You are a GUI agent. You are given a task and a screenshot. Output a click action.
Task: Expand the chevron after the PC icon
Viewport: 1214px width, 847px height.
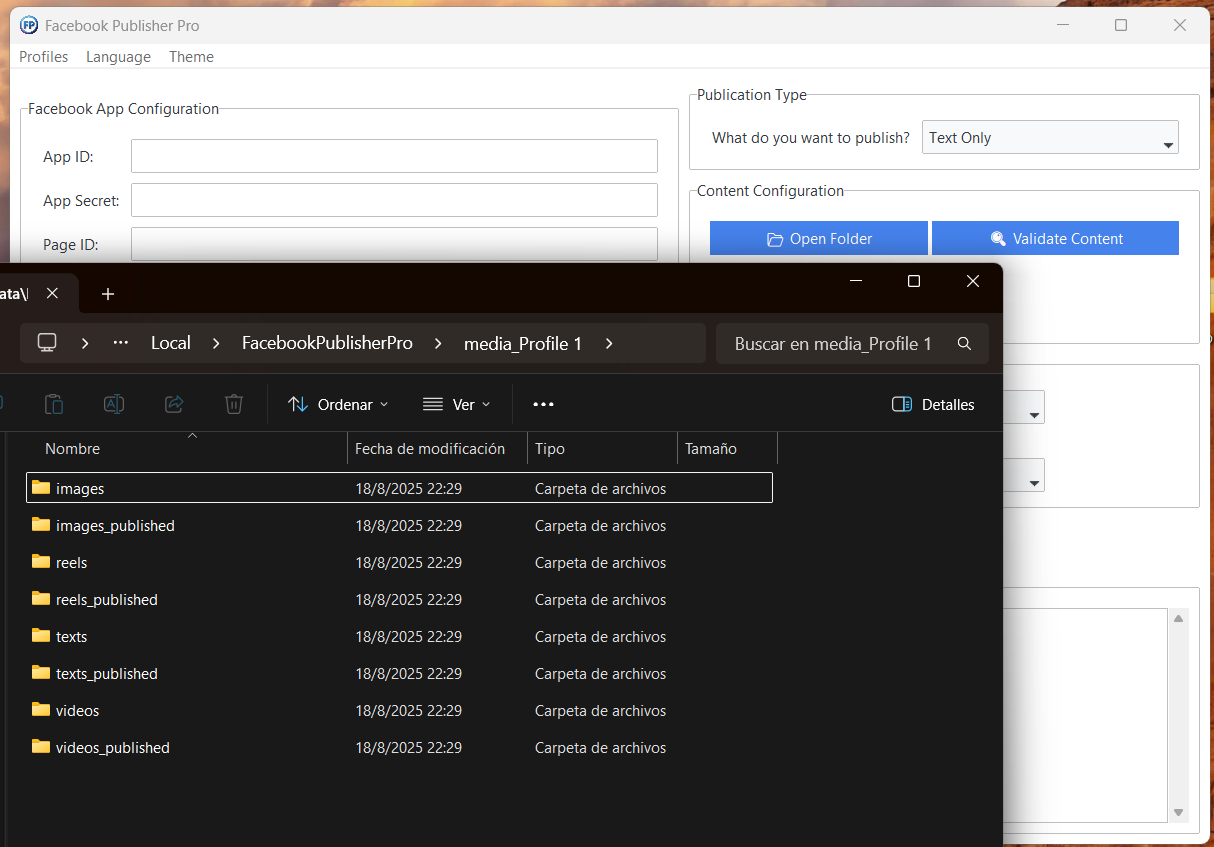coord(85,343)
